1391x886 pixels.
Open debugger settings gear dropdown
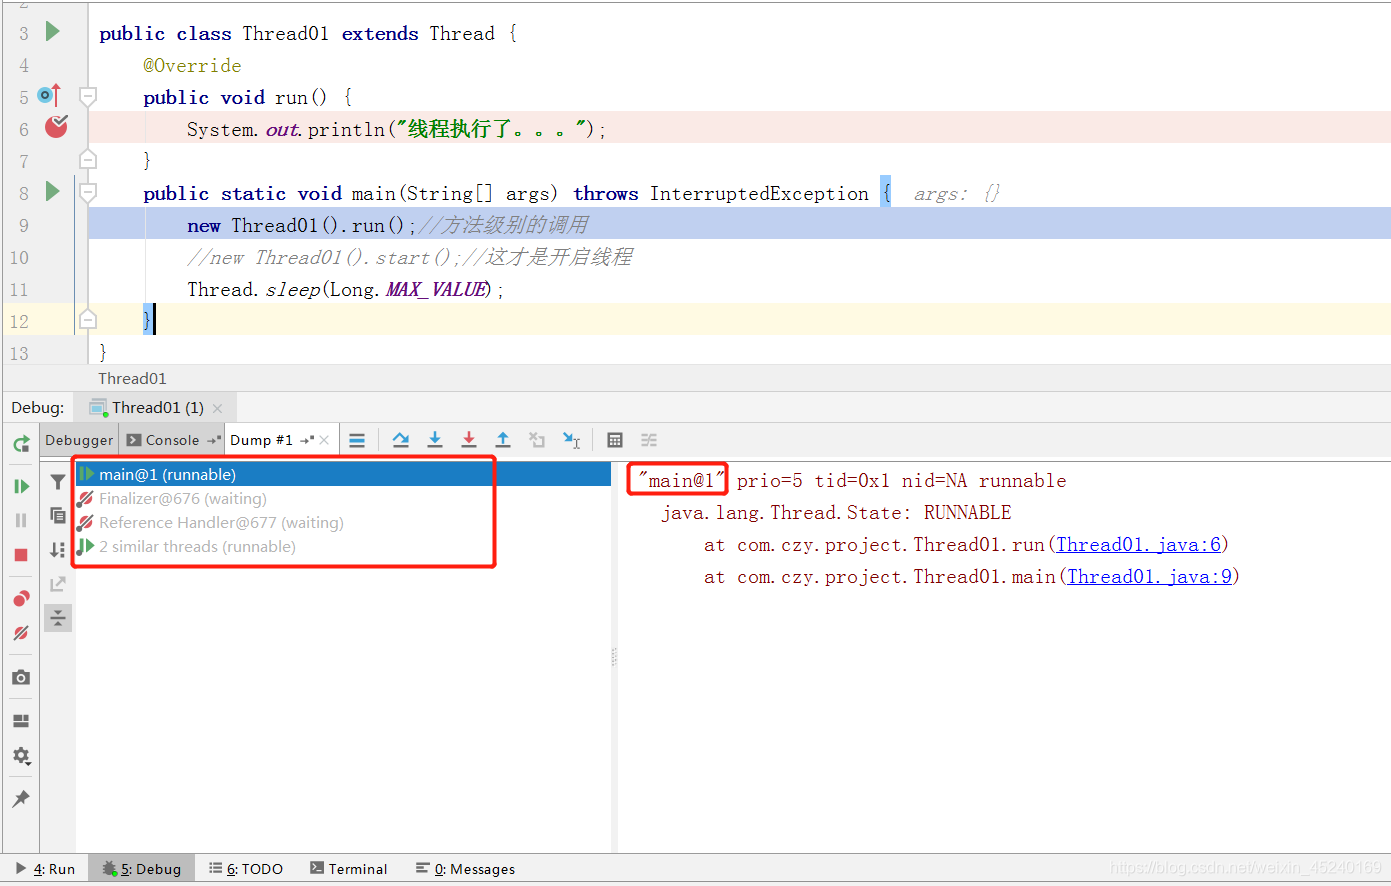(21, 756)
